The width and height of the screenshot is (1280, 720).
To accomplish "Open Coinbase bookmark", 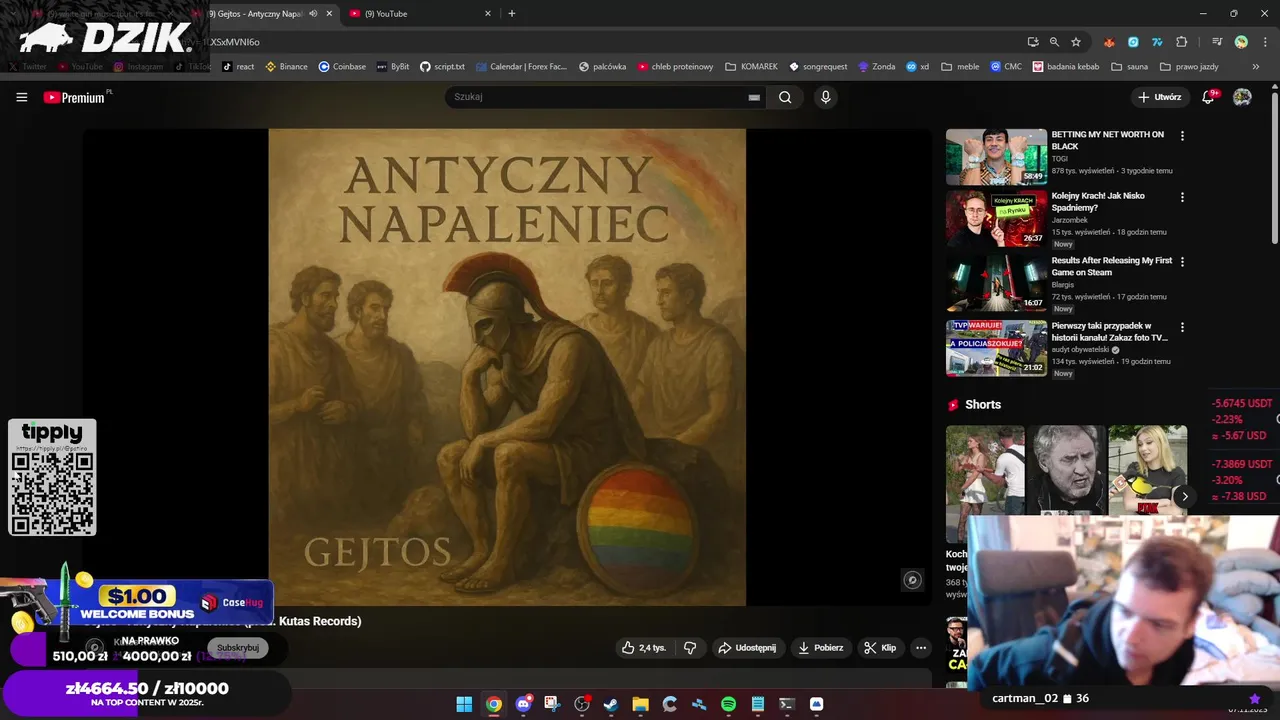I will pyautogui.click(x=342, y=67).
